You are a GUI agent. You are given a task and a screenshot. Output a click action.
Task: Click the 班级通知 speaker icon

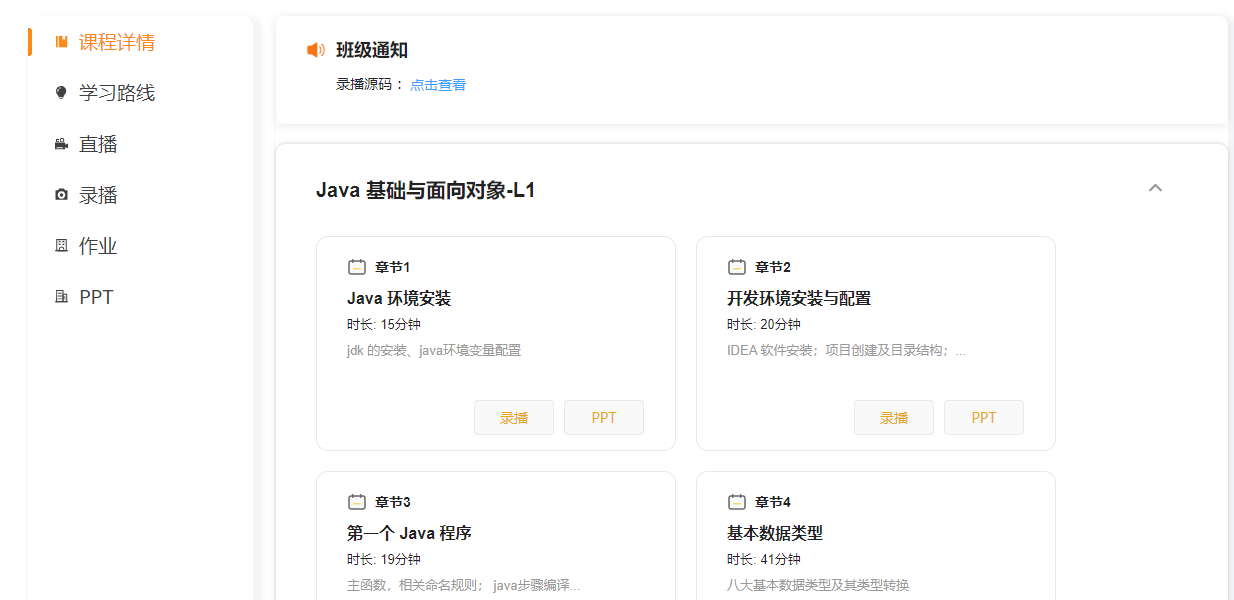[316, 50]
